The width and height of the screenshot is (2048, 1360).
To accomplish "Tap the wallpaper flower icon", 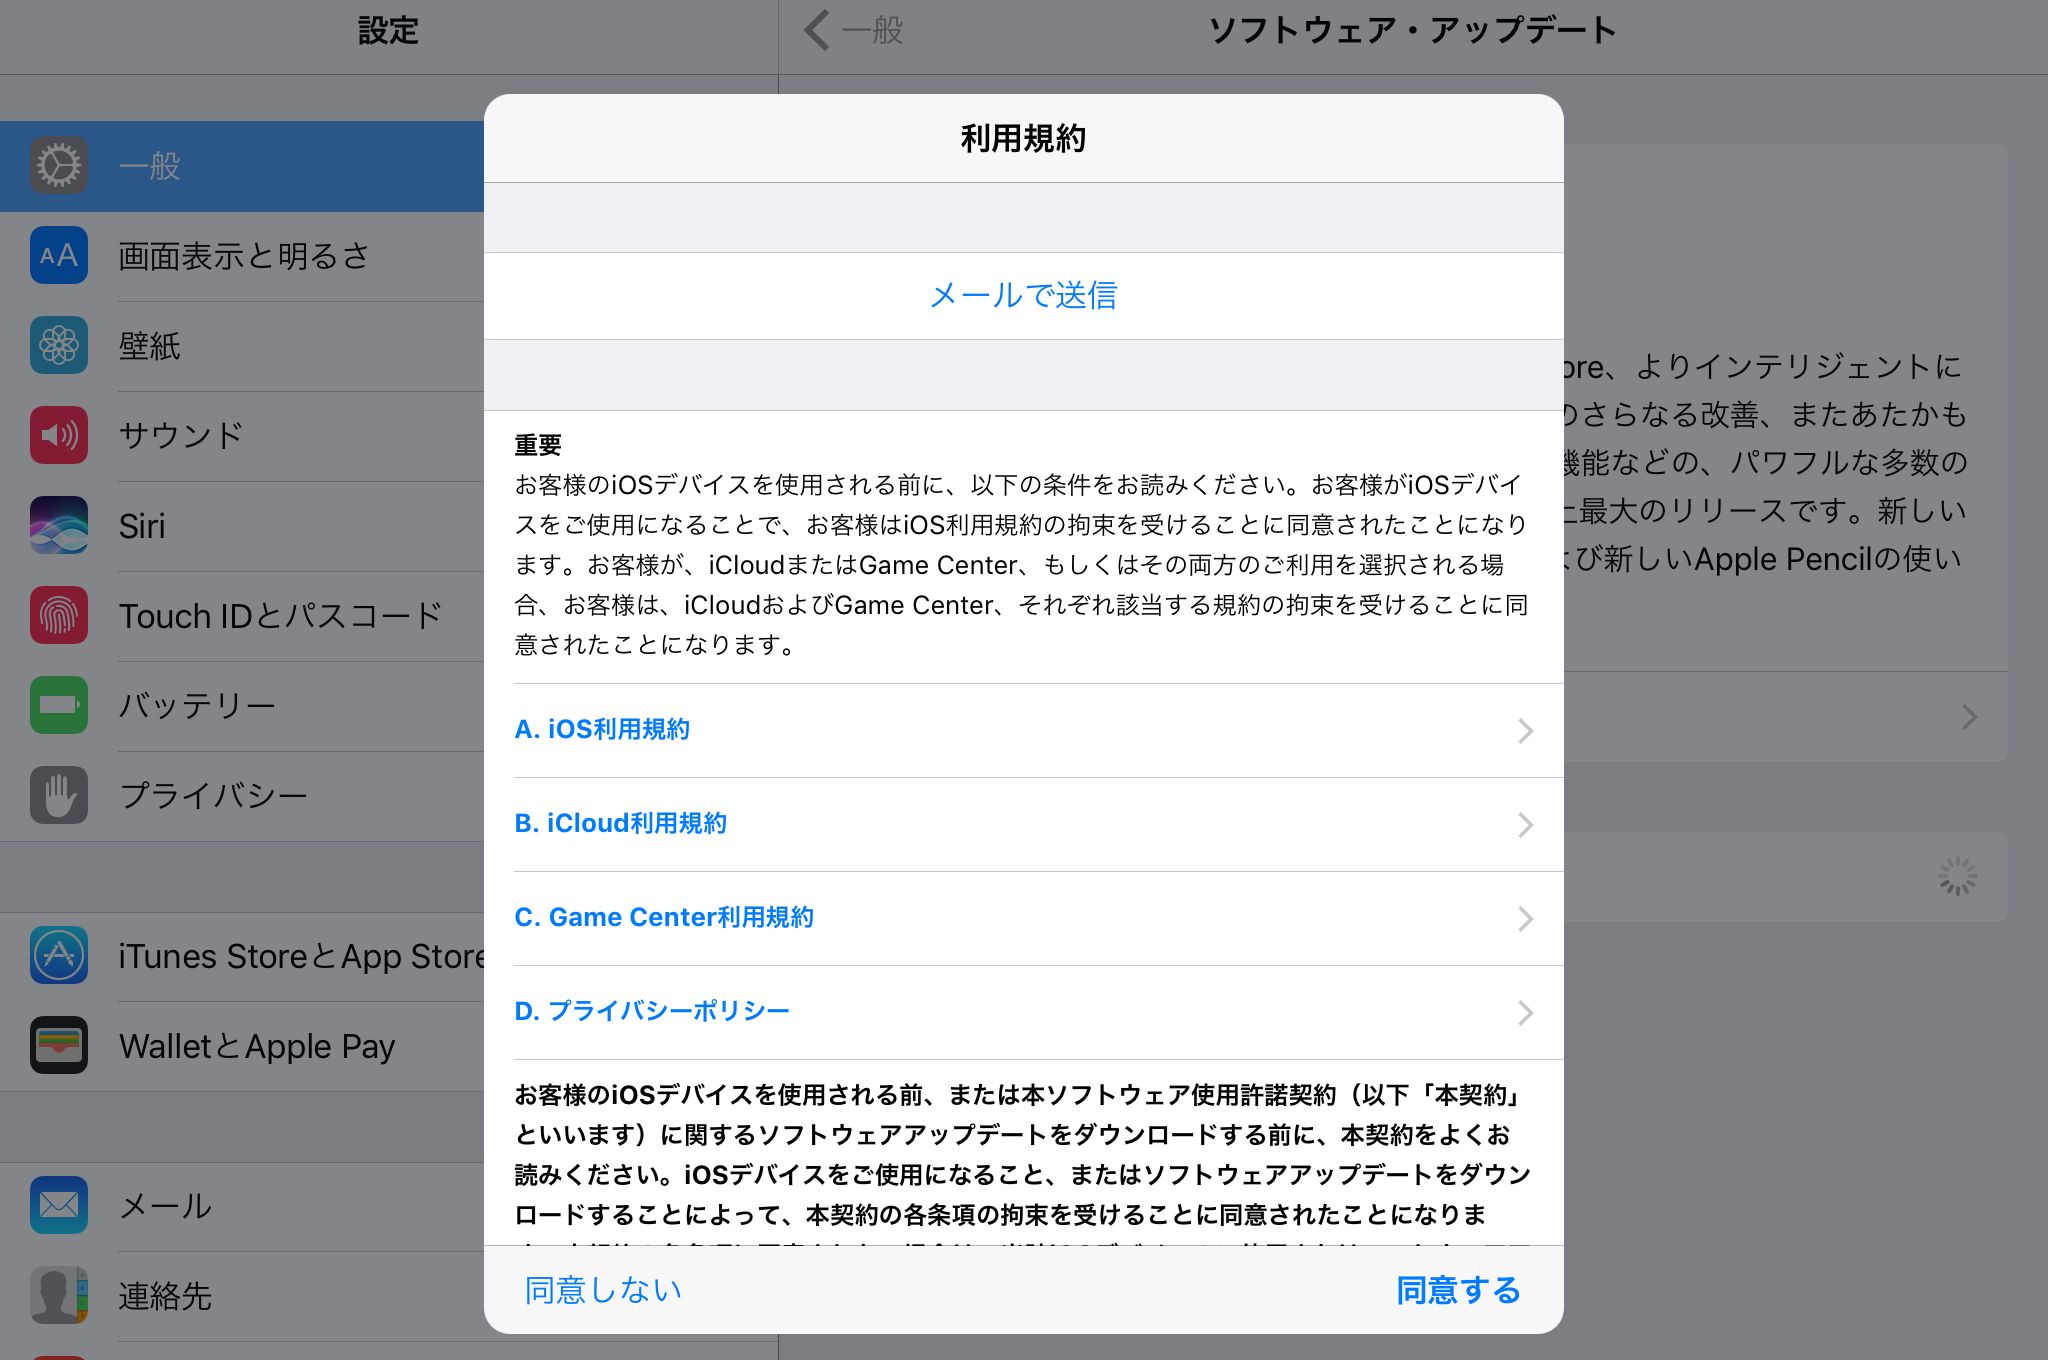I will point(59,346).
